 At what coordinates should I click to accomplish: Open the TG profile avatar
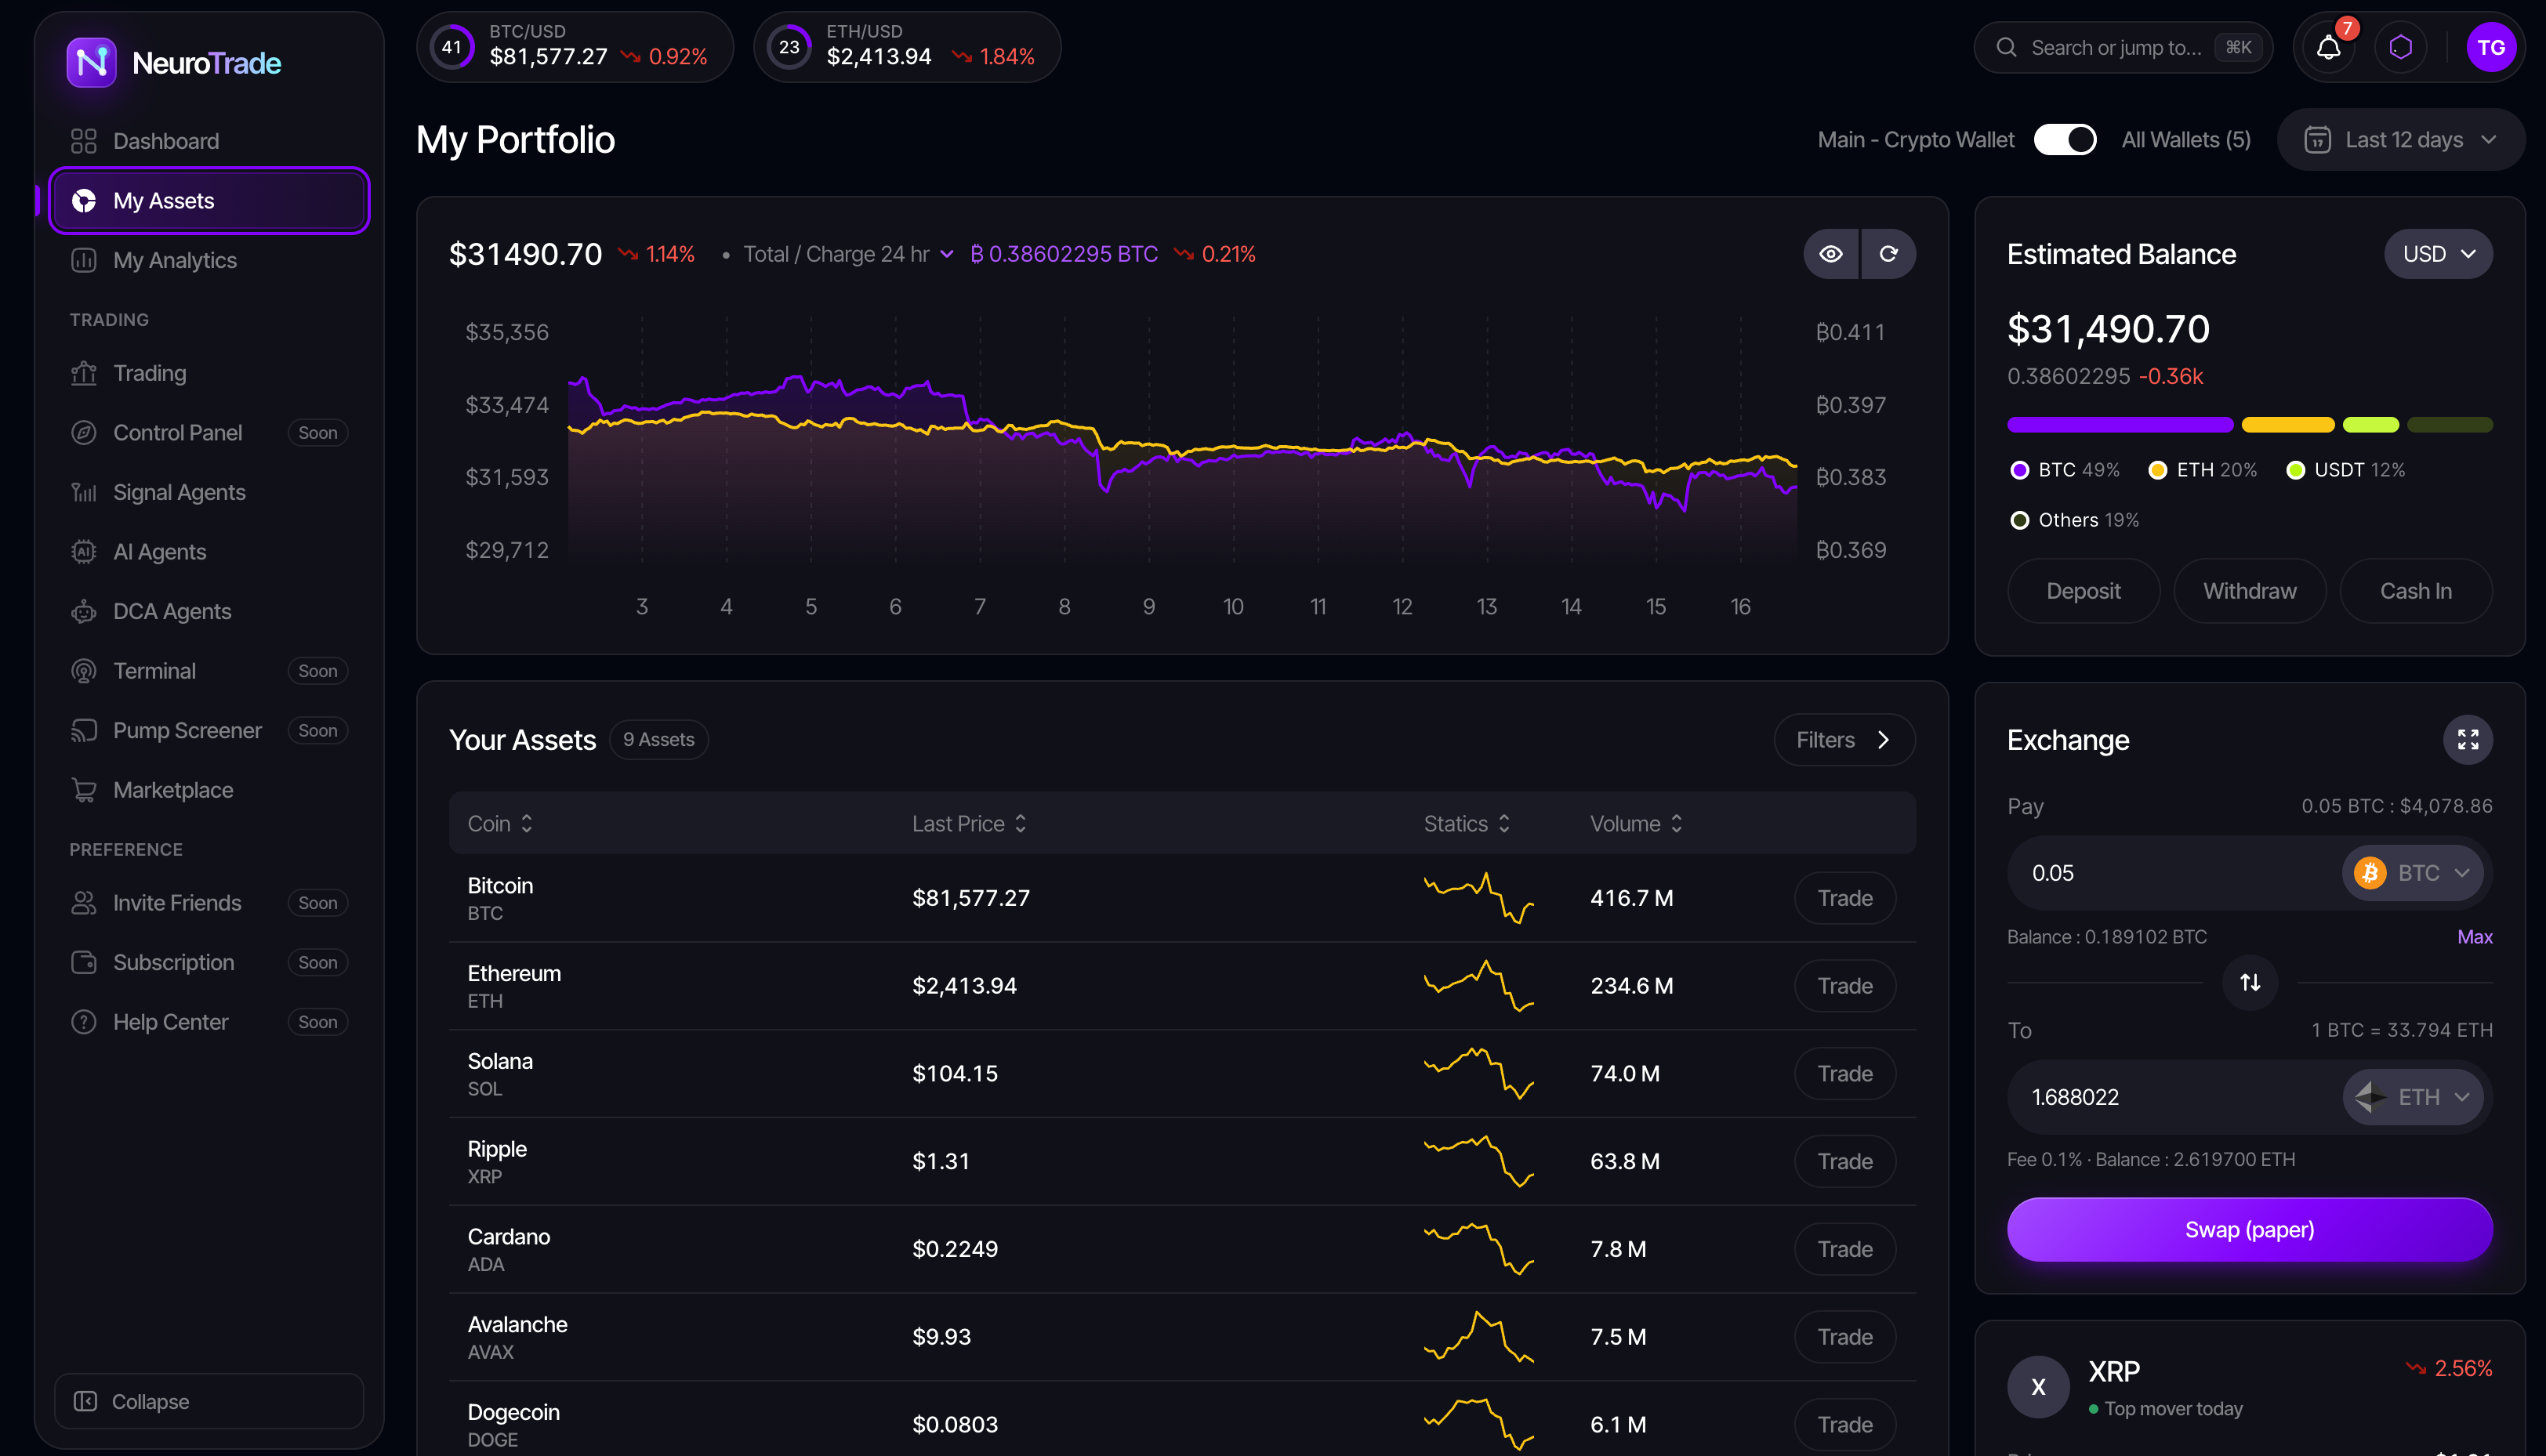coord(2491,47)
